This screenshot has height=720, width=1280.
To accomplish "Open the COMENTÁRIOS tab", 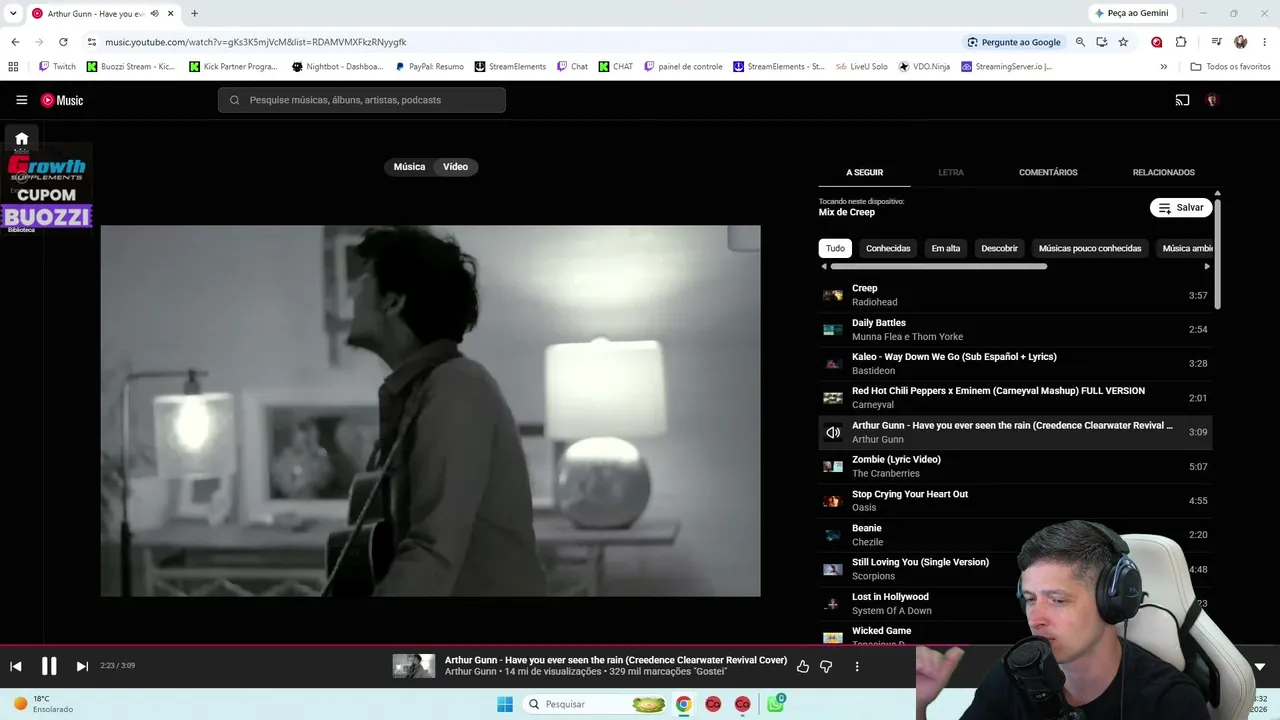I will 1048,172.
